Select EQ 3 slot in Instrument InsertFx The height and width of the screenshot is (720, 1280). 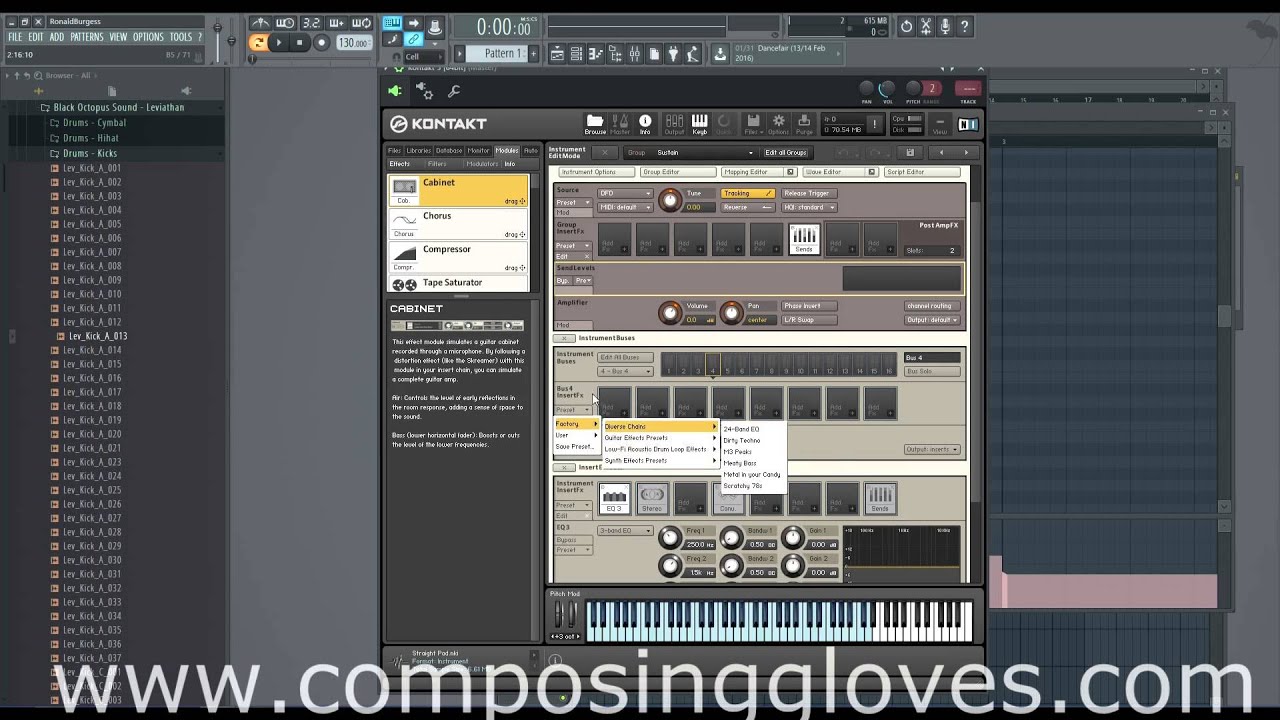point(614,498)
